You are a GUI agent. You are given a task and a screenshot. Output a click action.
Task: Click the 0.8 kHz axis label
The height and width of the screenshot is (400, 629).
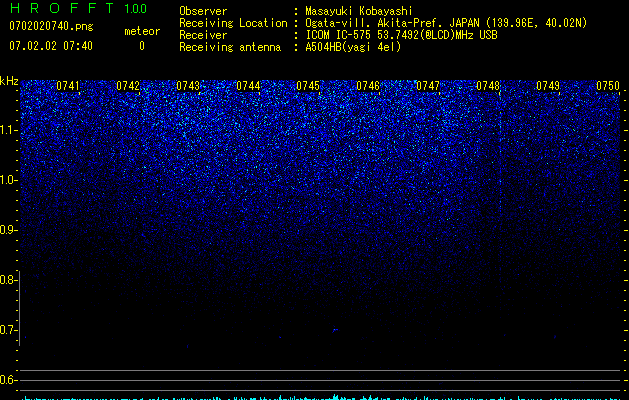click(x=9, y=280)
